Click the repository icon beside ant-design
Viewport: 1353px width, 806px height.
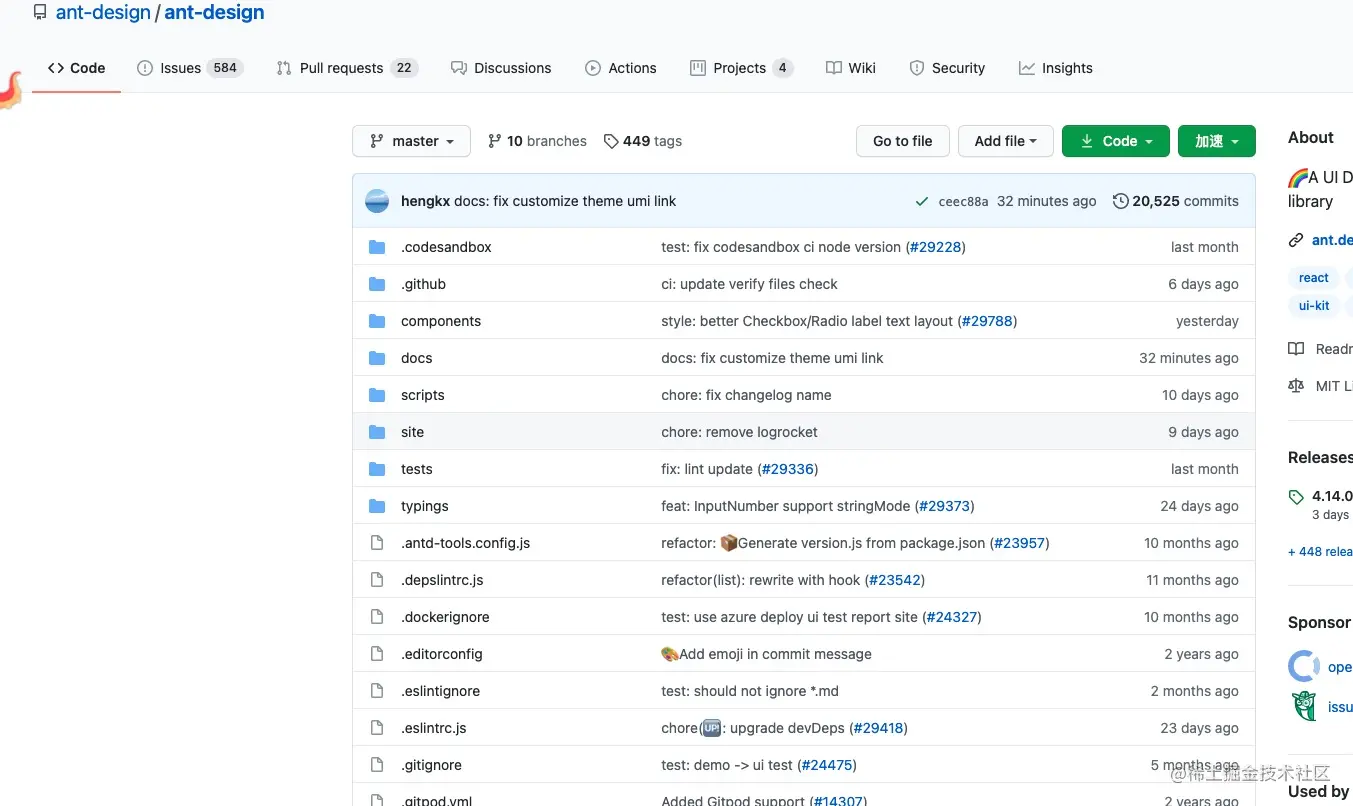(40, 13)
